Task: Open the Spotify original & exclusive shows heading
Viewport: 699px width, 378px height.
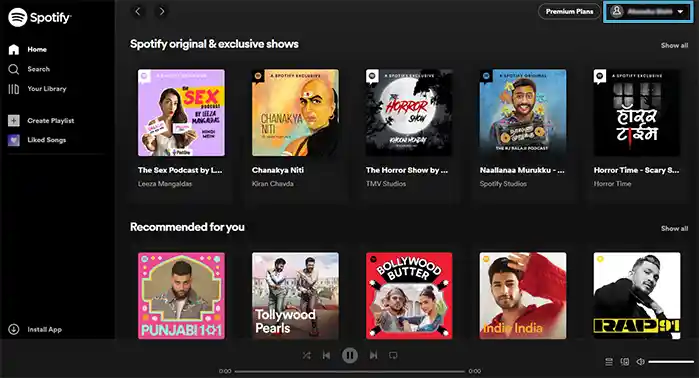Action: pos(214,44)
